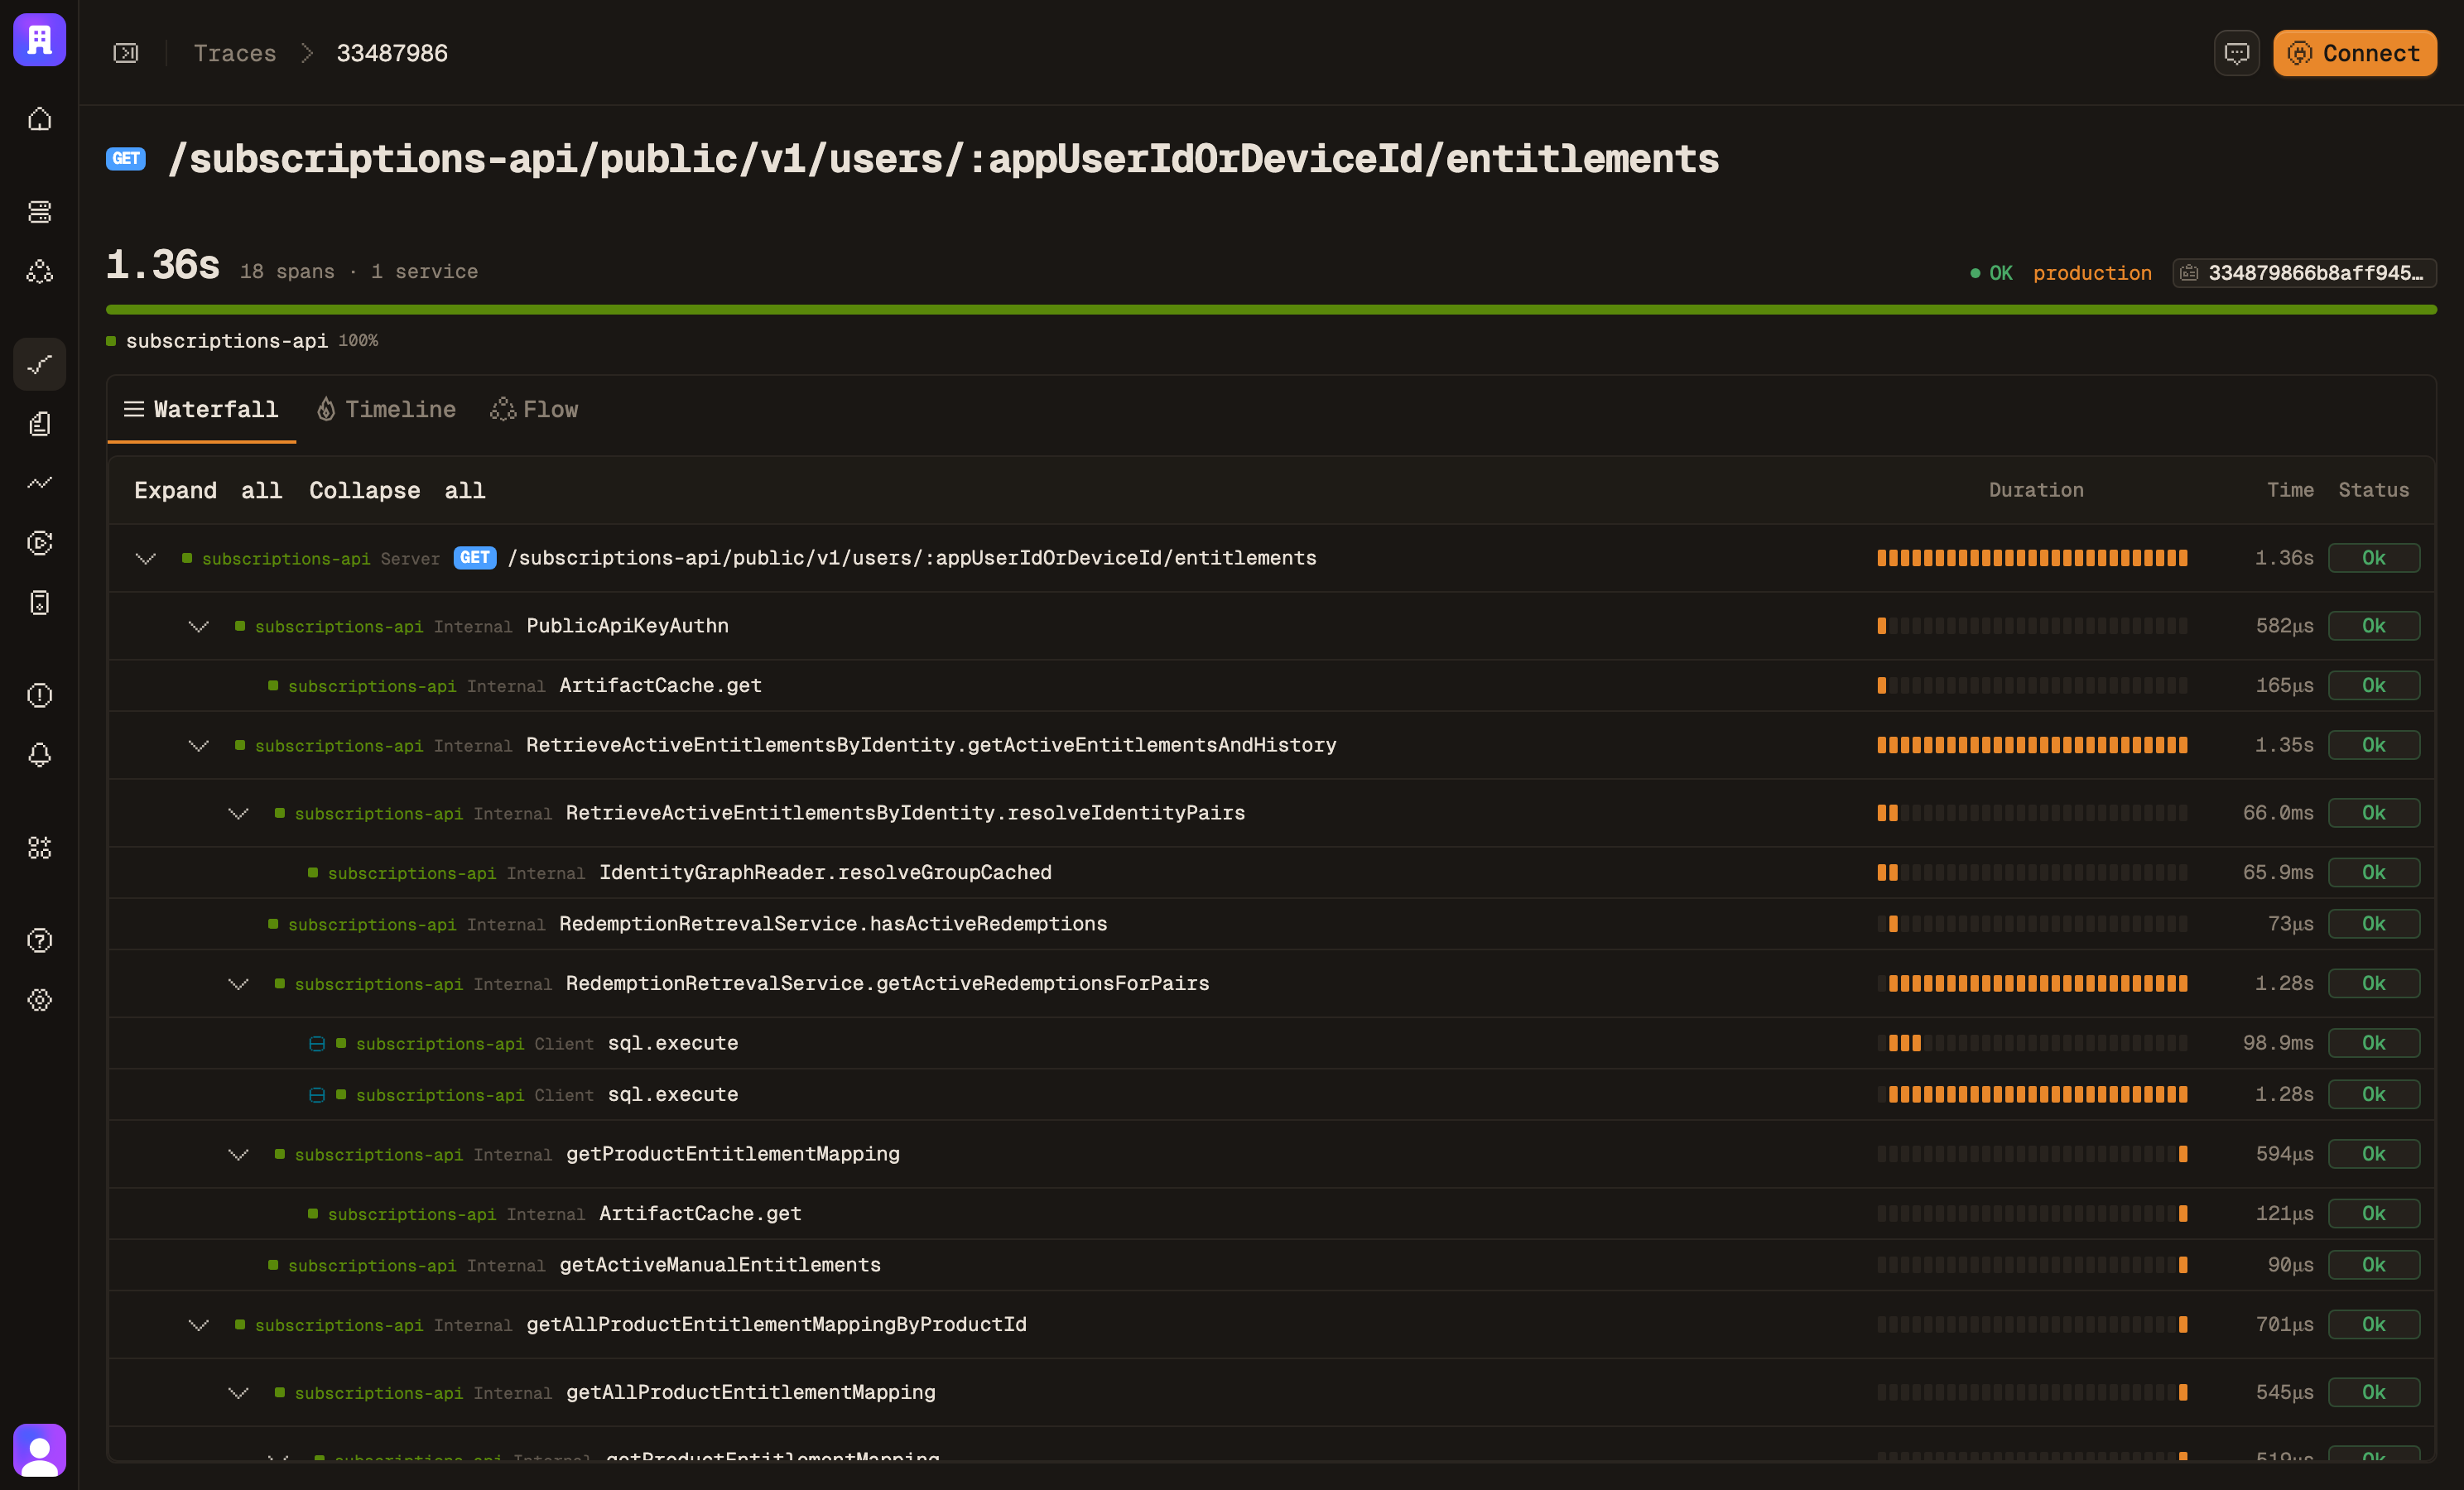Click database icon on 98.9ms sql.execute
This screenshot has height=1490, width=2464.
point(317,1043)
